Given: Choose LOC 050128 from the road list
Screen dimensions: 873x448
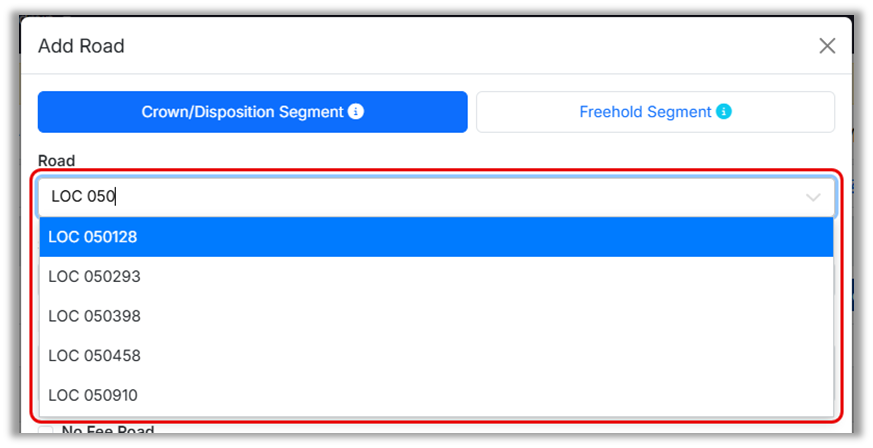Looking at the screenshot, I should coord(93,237).
